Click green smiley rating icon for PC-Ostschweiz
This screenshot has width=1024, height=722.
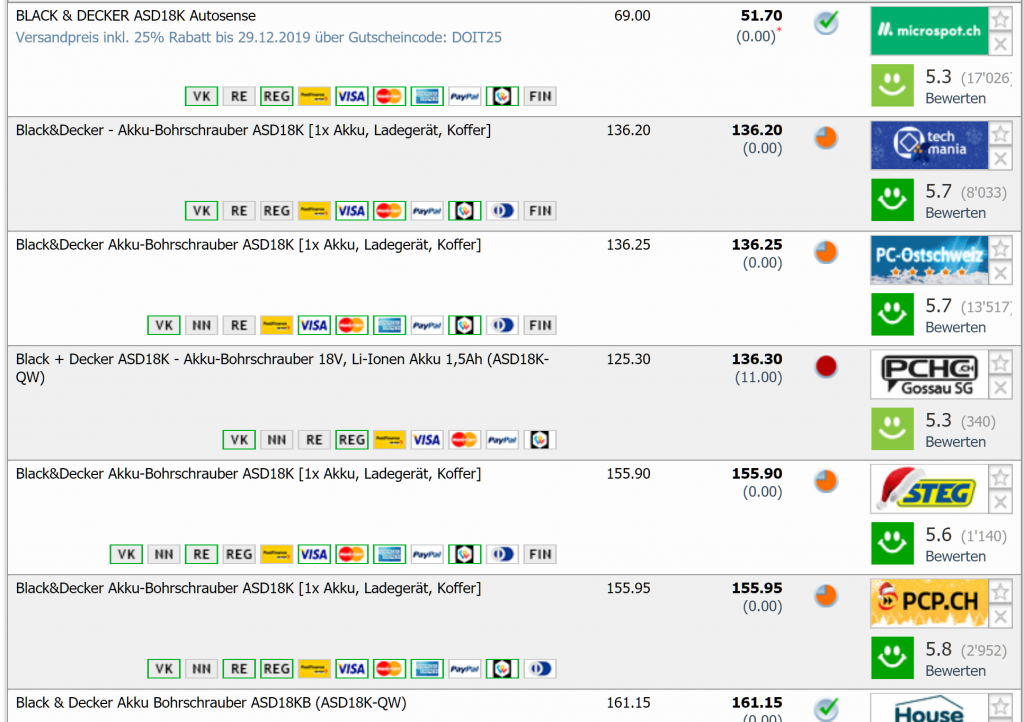point(892,315)
